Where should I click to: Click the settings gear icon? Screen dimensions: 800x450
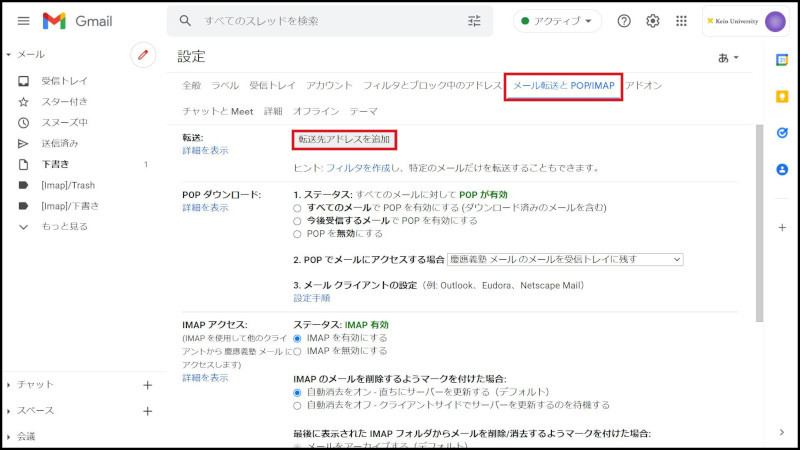tap(653, 21)
